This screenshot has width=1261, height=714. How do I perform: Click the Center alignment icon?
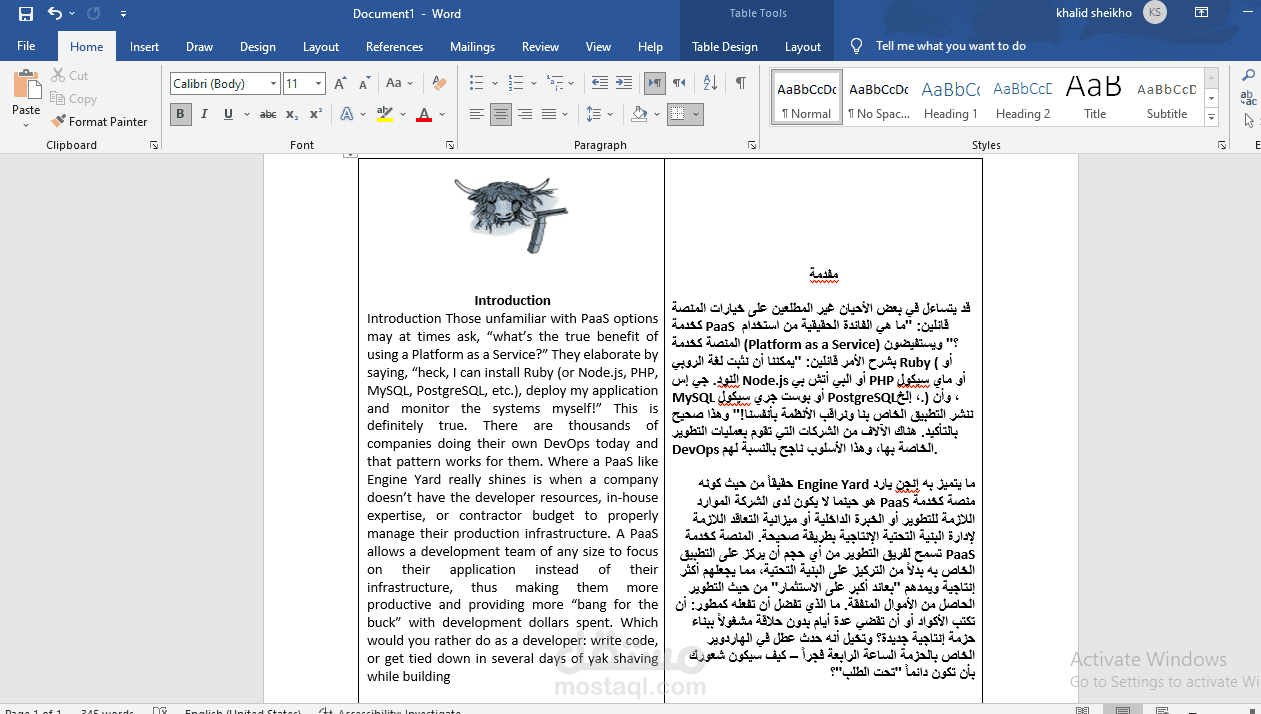click(x=501, y=114)
